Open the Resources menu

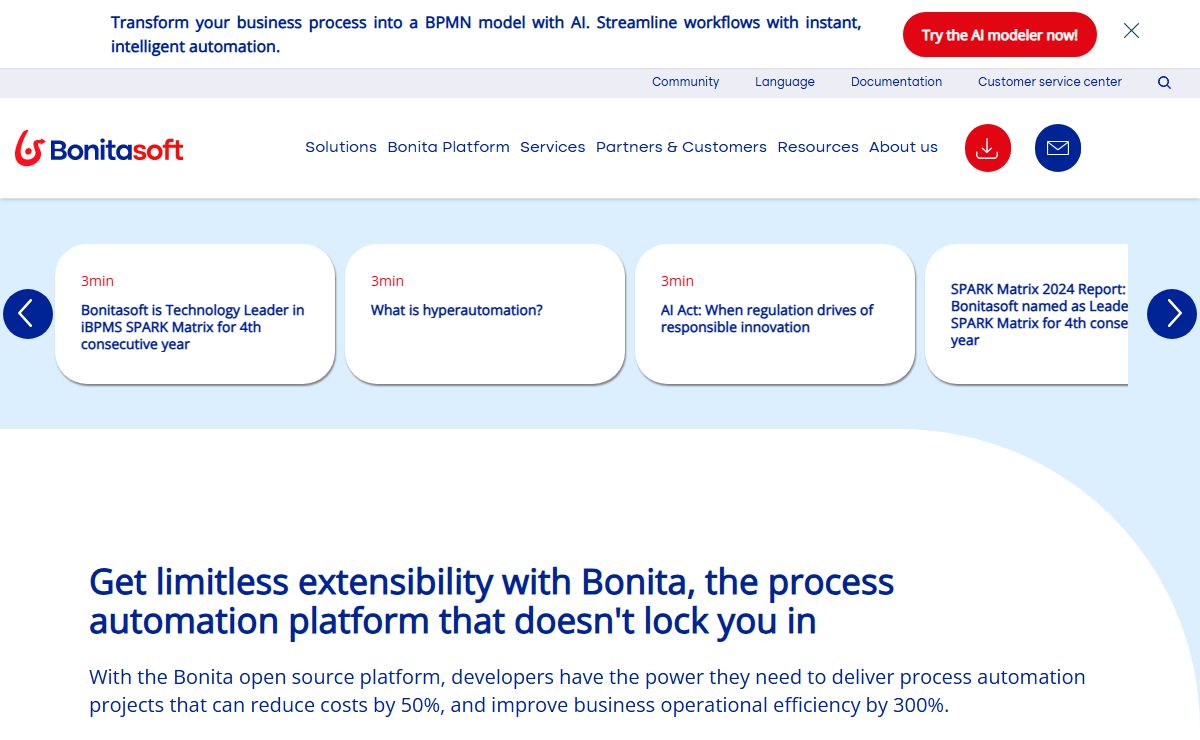(x=818, y=147)
